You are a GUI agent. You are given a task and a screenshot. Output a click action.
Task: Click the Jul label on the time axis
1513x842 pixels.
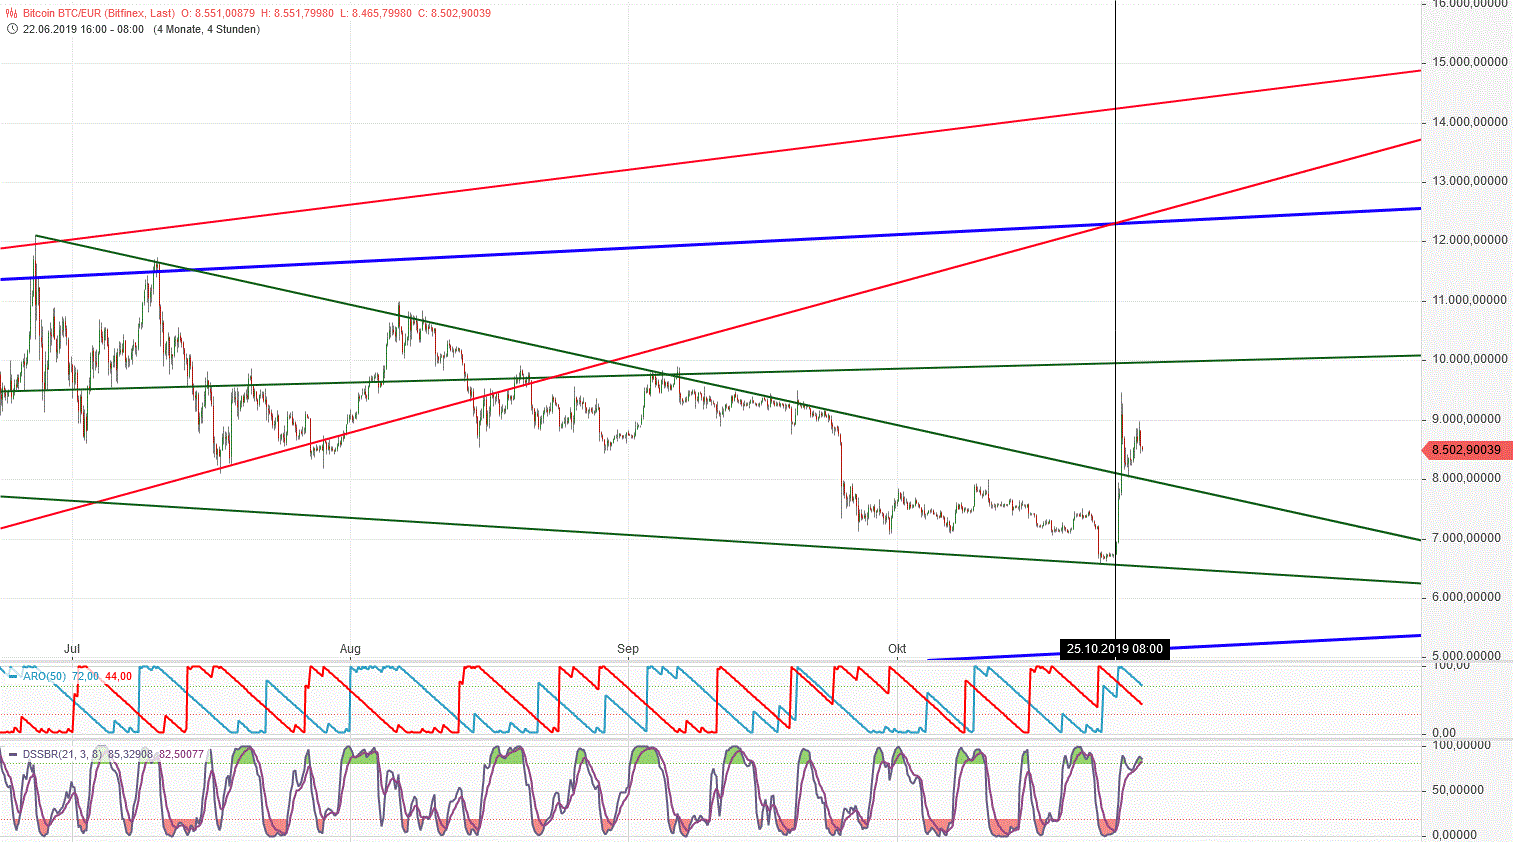point(72,649)
